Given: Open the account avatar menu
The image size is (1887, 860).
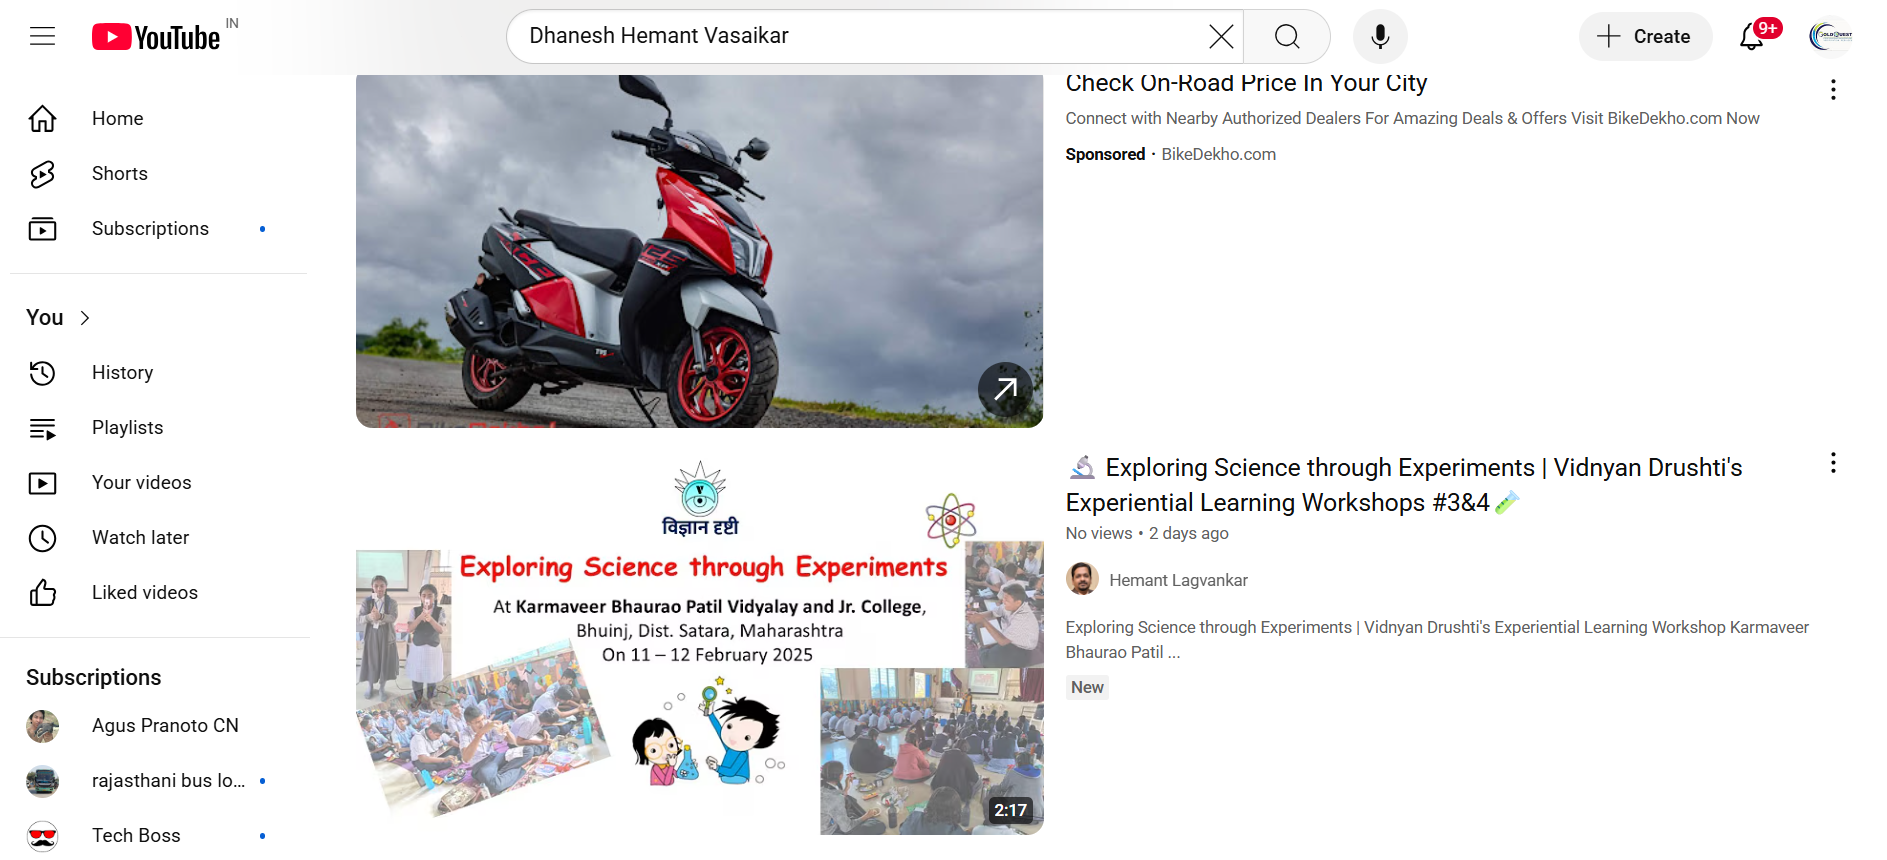Looking at the screenshot, I should click(x=1830, y=37).
